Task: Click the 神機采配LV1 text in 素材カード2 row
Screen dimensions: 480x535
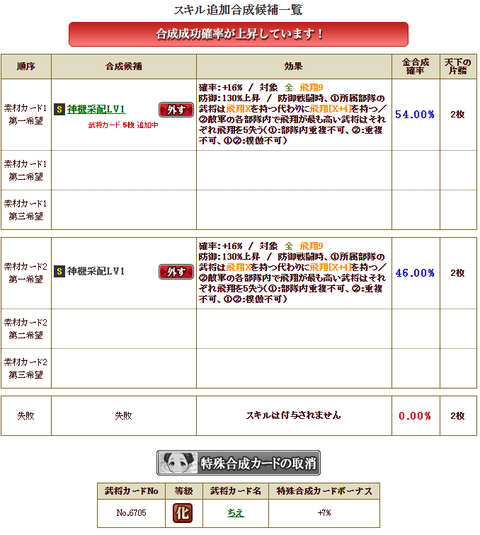Action: (x=96, y=271)
